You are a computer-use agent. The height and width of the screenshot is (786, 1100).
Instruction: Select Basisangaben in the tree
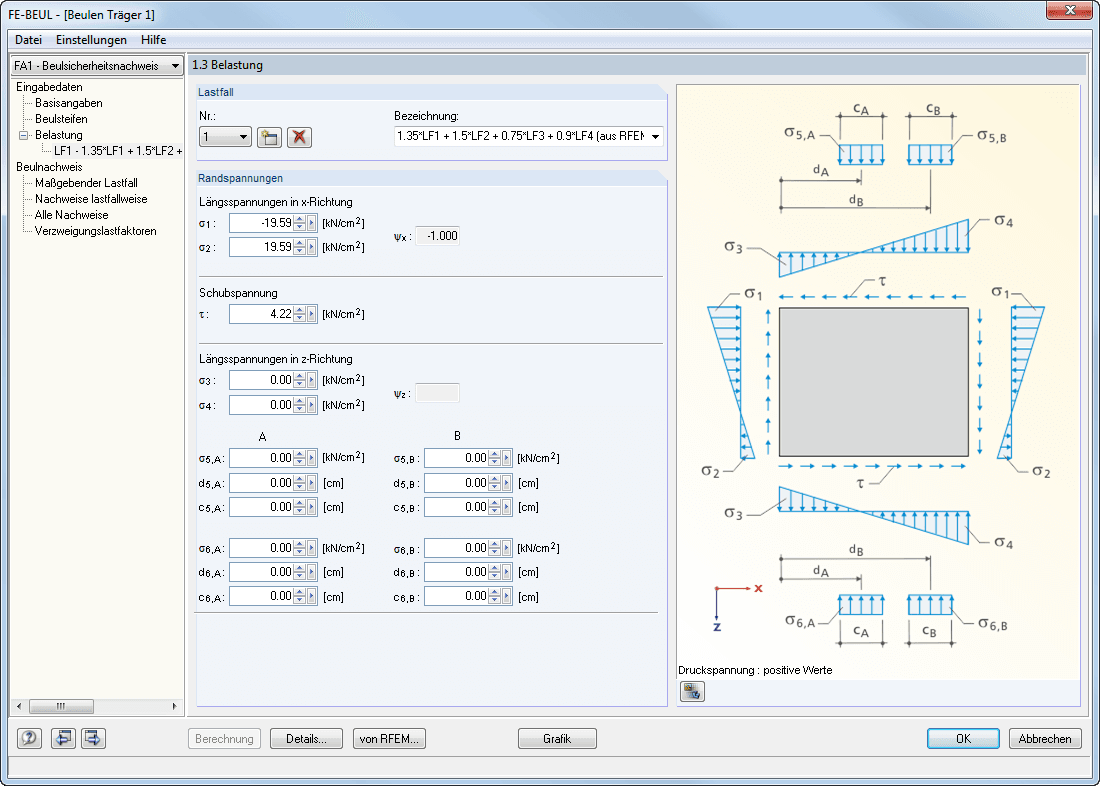[69, 103]
